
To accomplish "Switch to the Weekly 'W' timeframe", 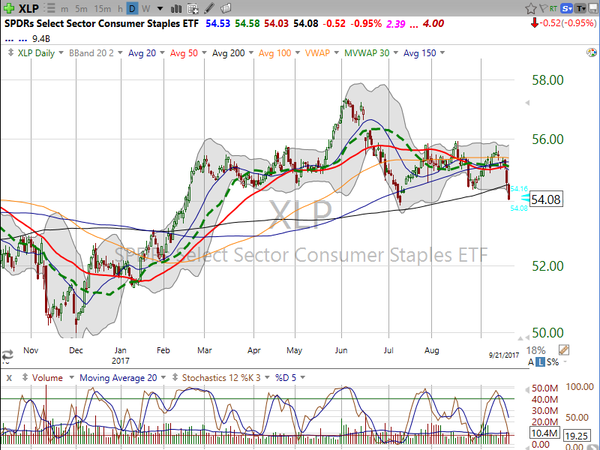I will coord(146,8).
